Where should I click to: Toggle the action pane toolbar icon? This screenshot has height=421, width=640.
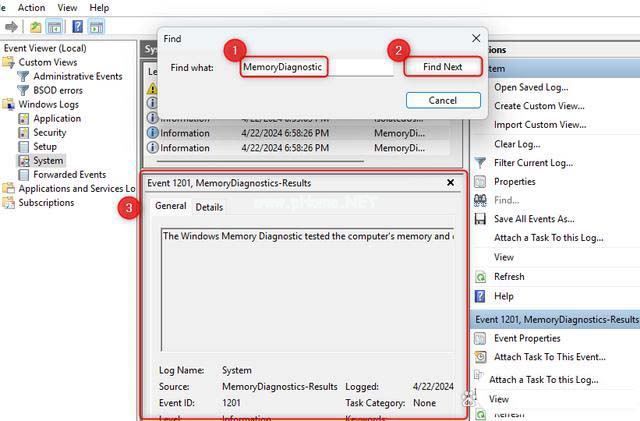pyautogui.click(x=97, y=27)
